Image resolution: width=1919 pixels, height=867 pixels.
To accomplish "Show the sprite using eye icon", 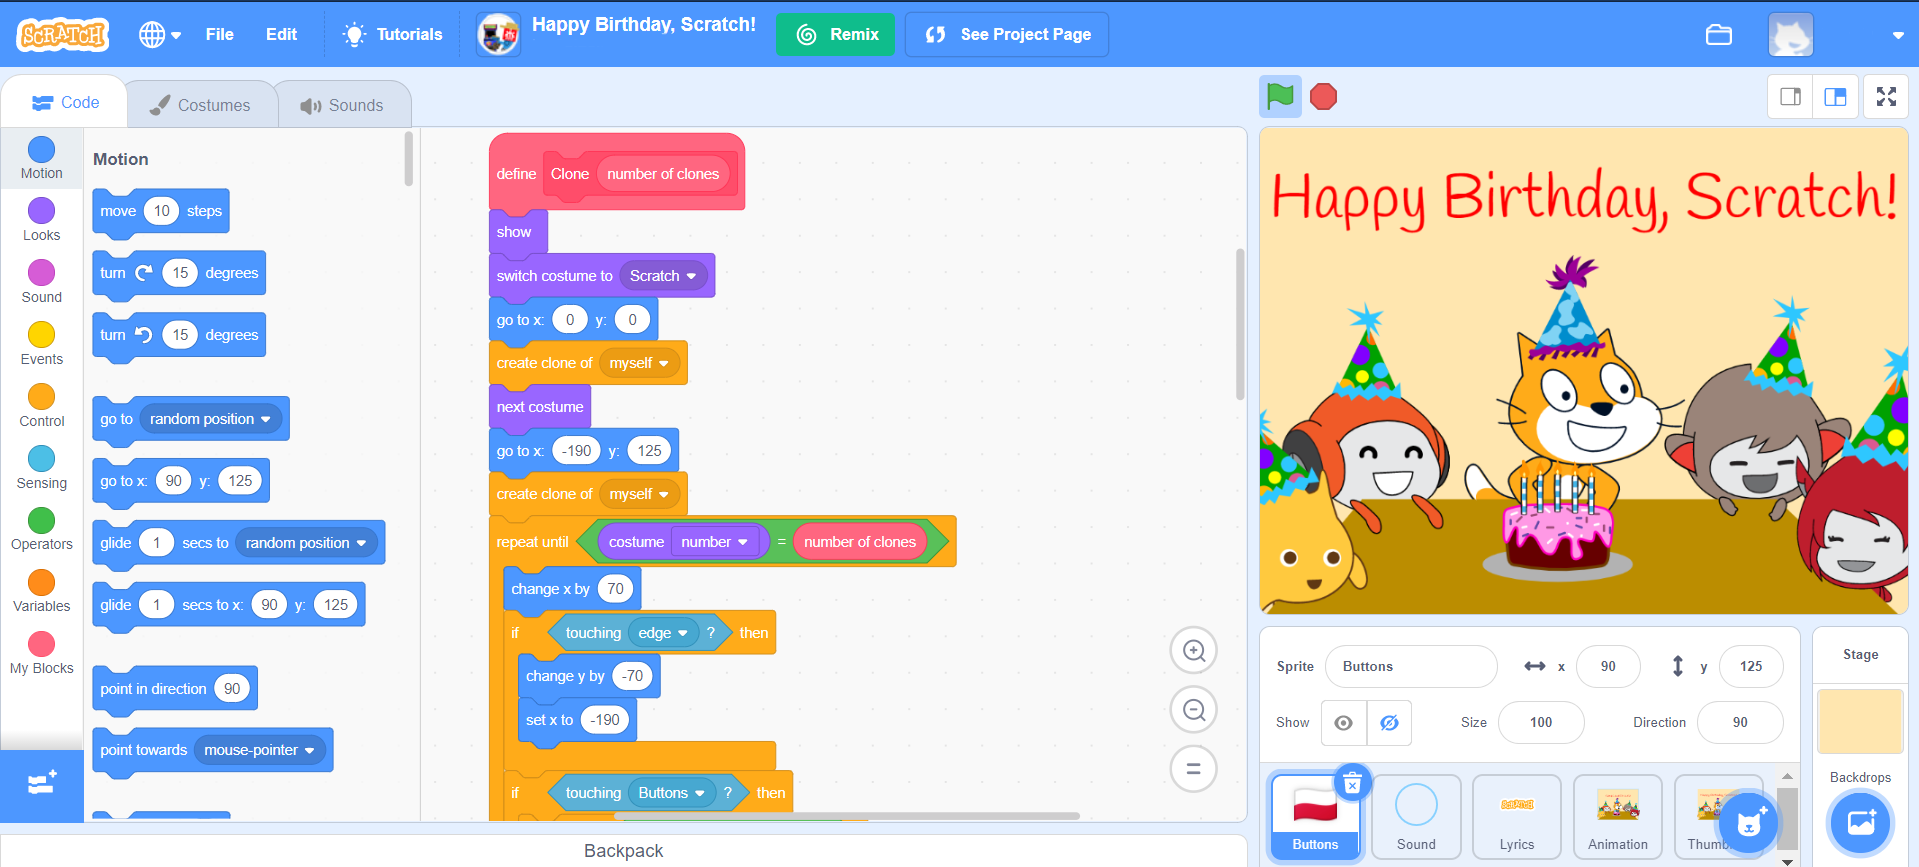I will pos(1344,723).
